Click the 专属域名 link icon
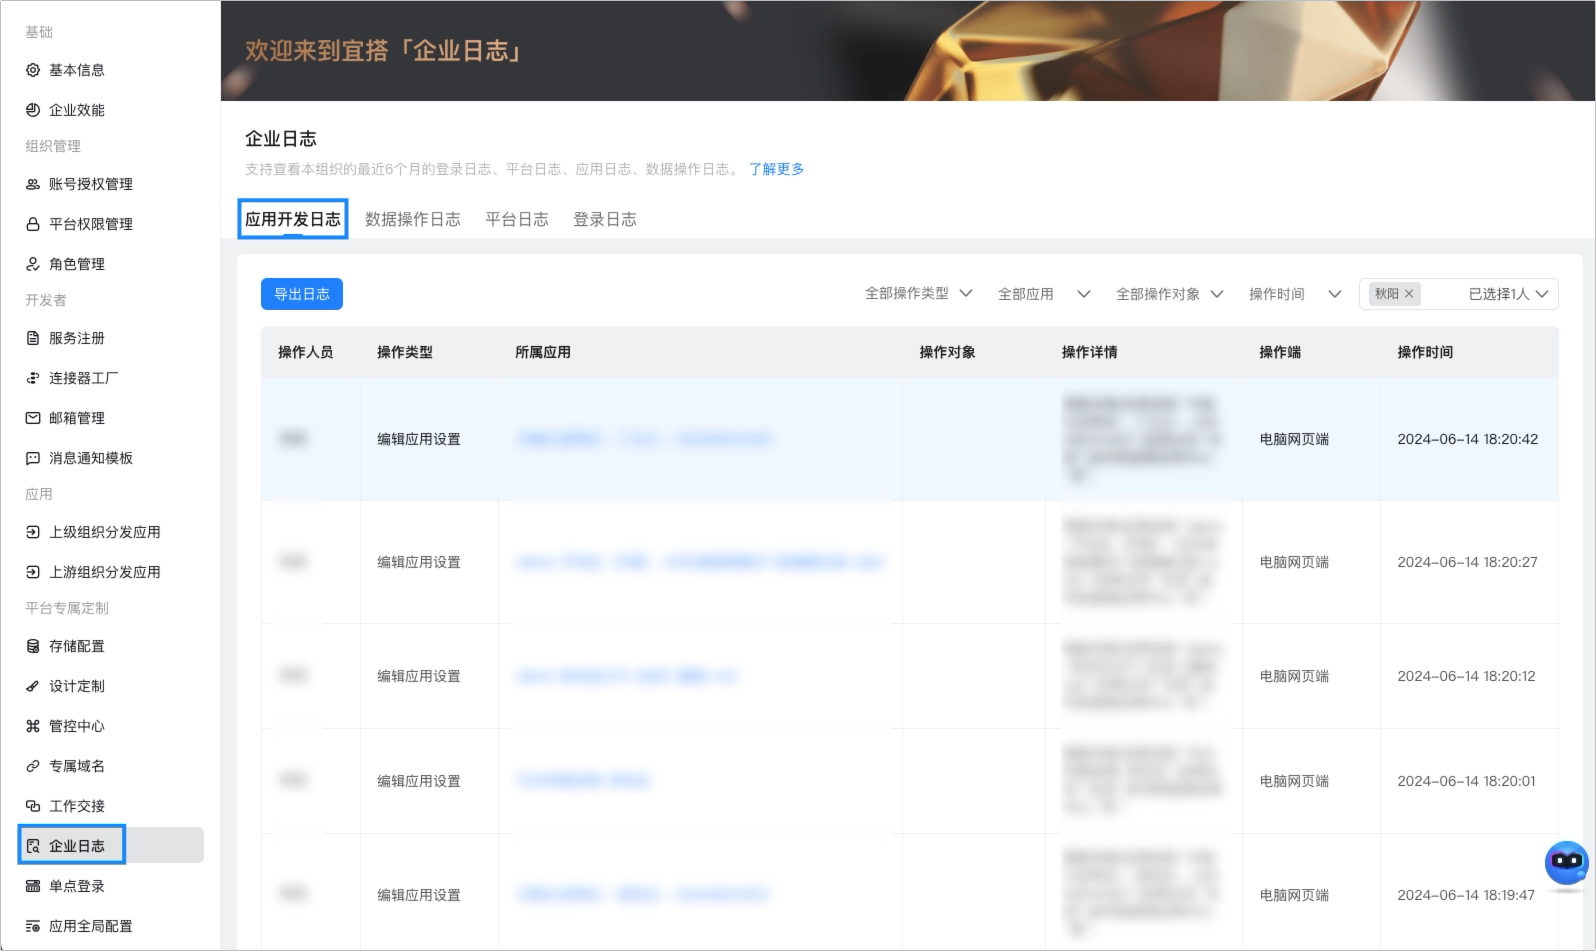This screenshot has height=951, width=1596. [x=33, y=766]
